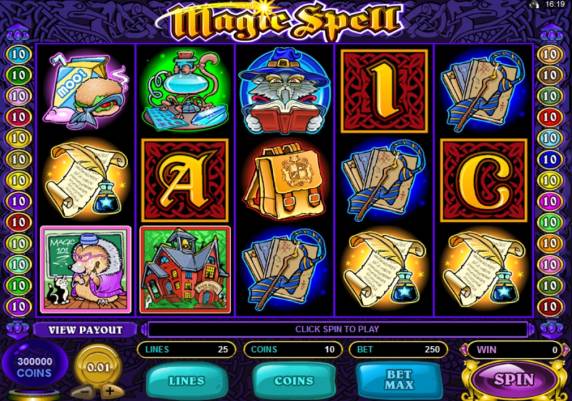Click the scroll and quill symbol on first reel
The image size is (572, 401).
click(86, 180)
